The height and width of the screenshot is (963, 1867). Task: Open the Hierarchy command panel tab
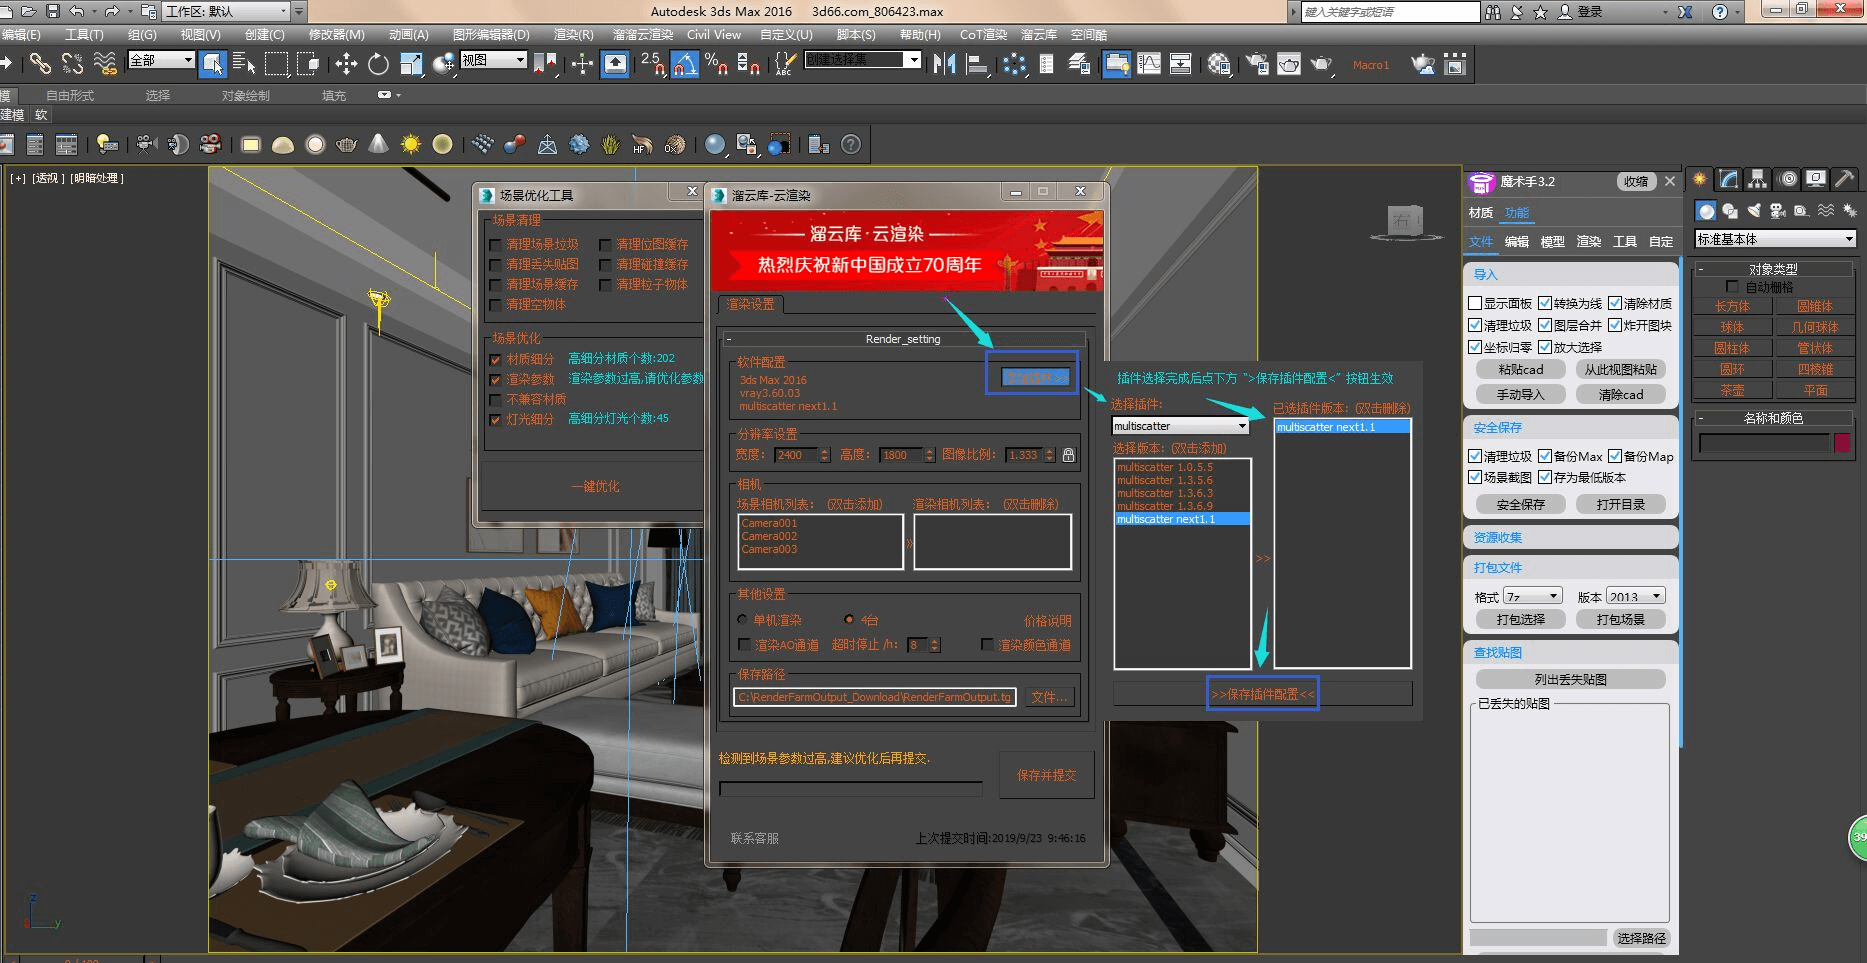pos(1757,179)
